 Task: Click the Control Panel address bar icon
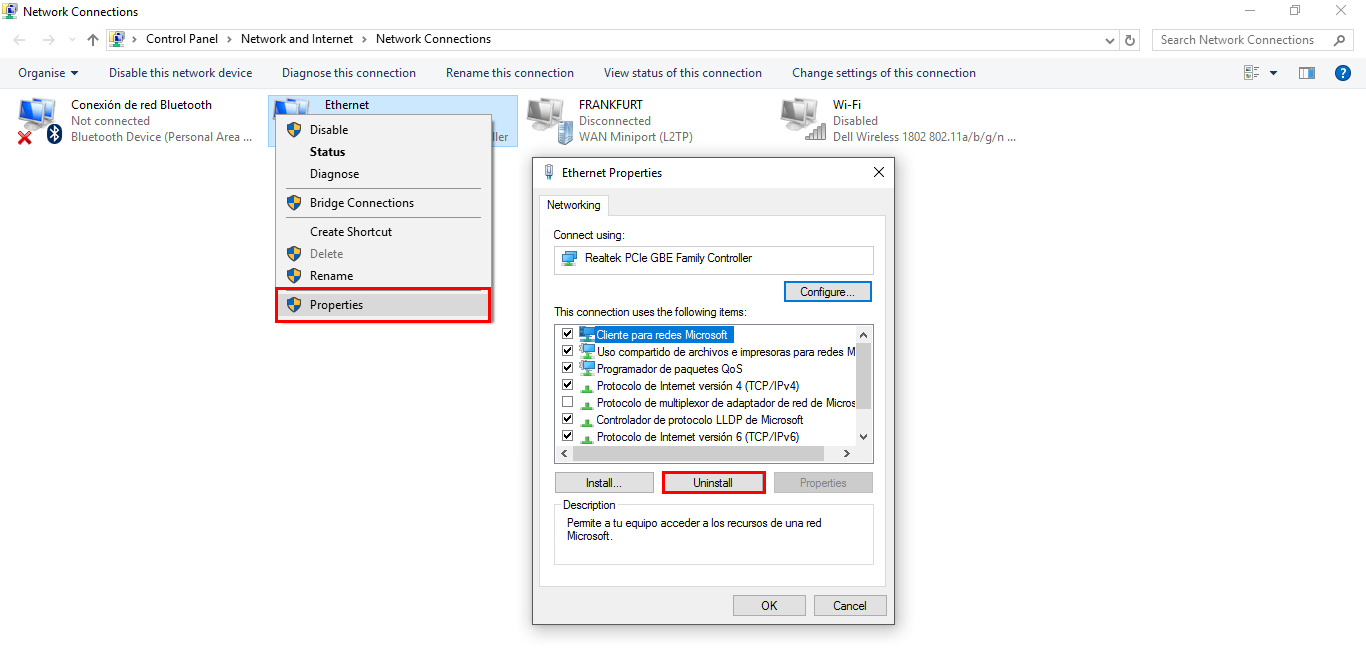pyautogui.click(x=118, y=40)
